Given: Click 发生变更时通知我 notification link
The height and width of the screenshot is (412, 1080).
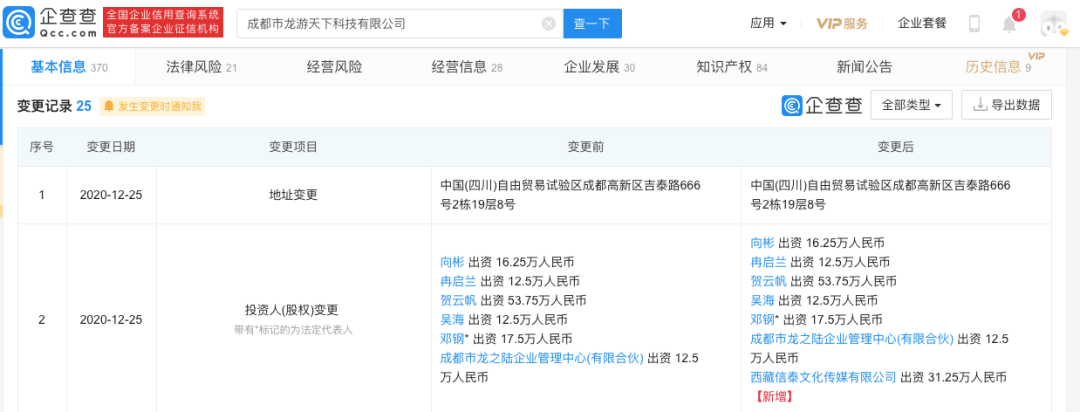Looking at the screenshot, I should click(x=160, y=106).
